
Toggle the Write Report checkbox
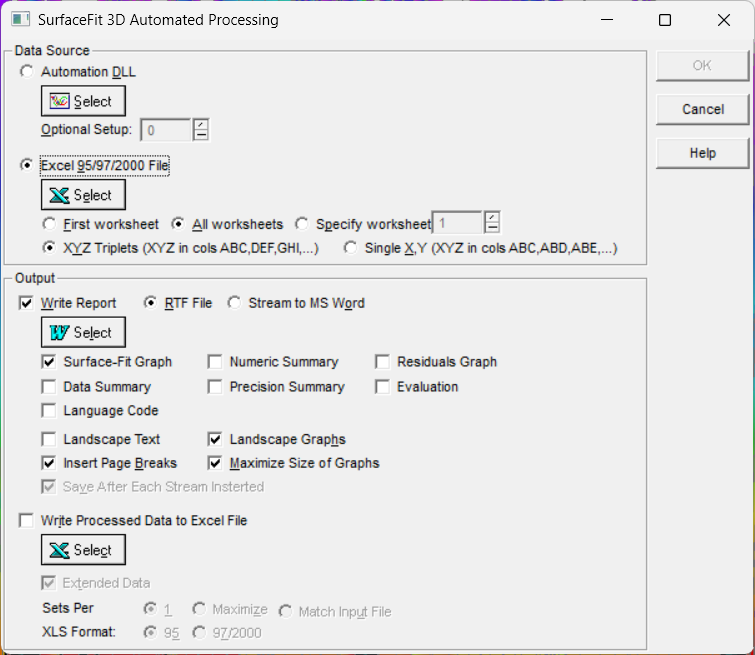point(26,303)
